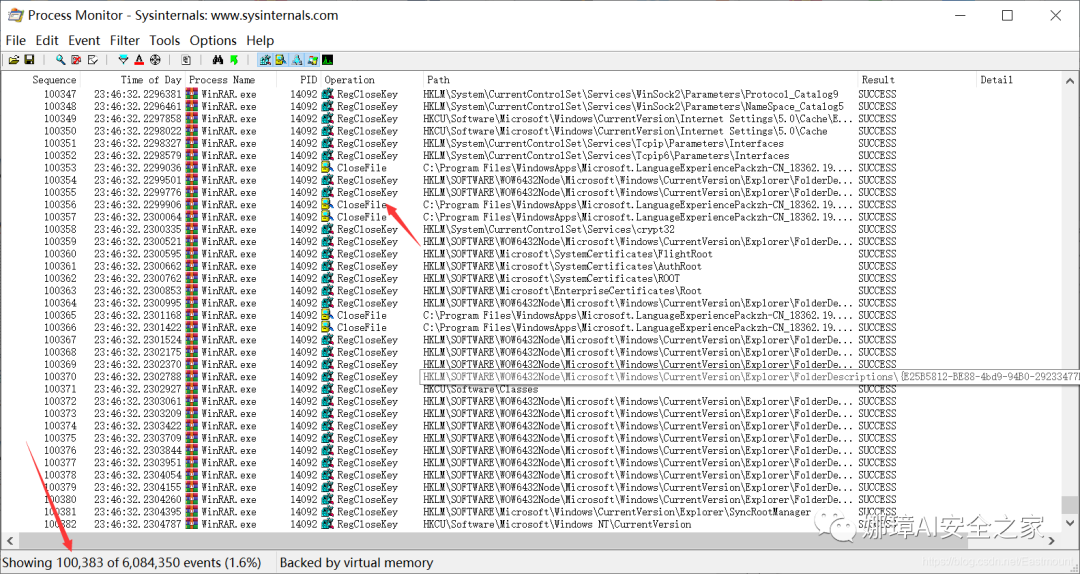1080x574 pixels.
Task: Click the green Jump To Object arrow
Action: click(x=234, y=60)
